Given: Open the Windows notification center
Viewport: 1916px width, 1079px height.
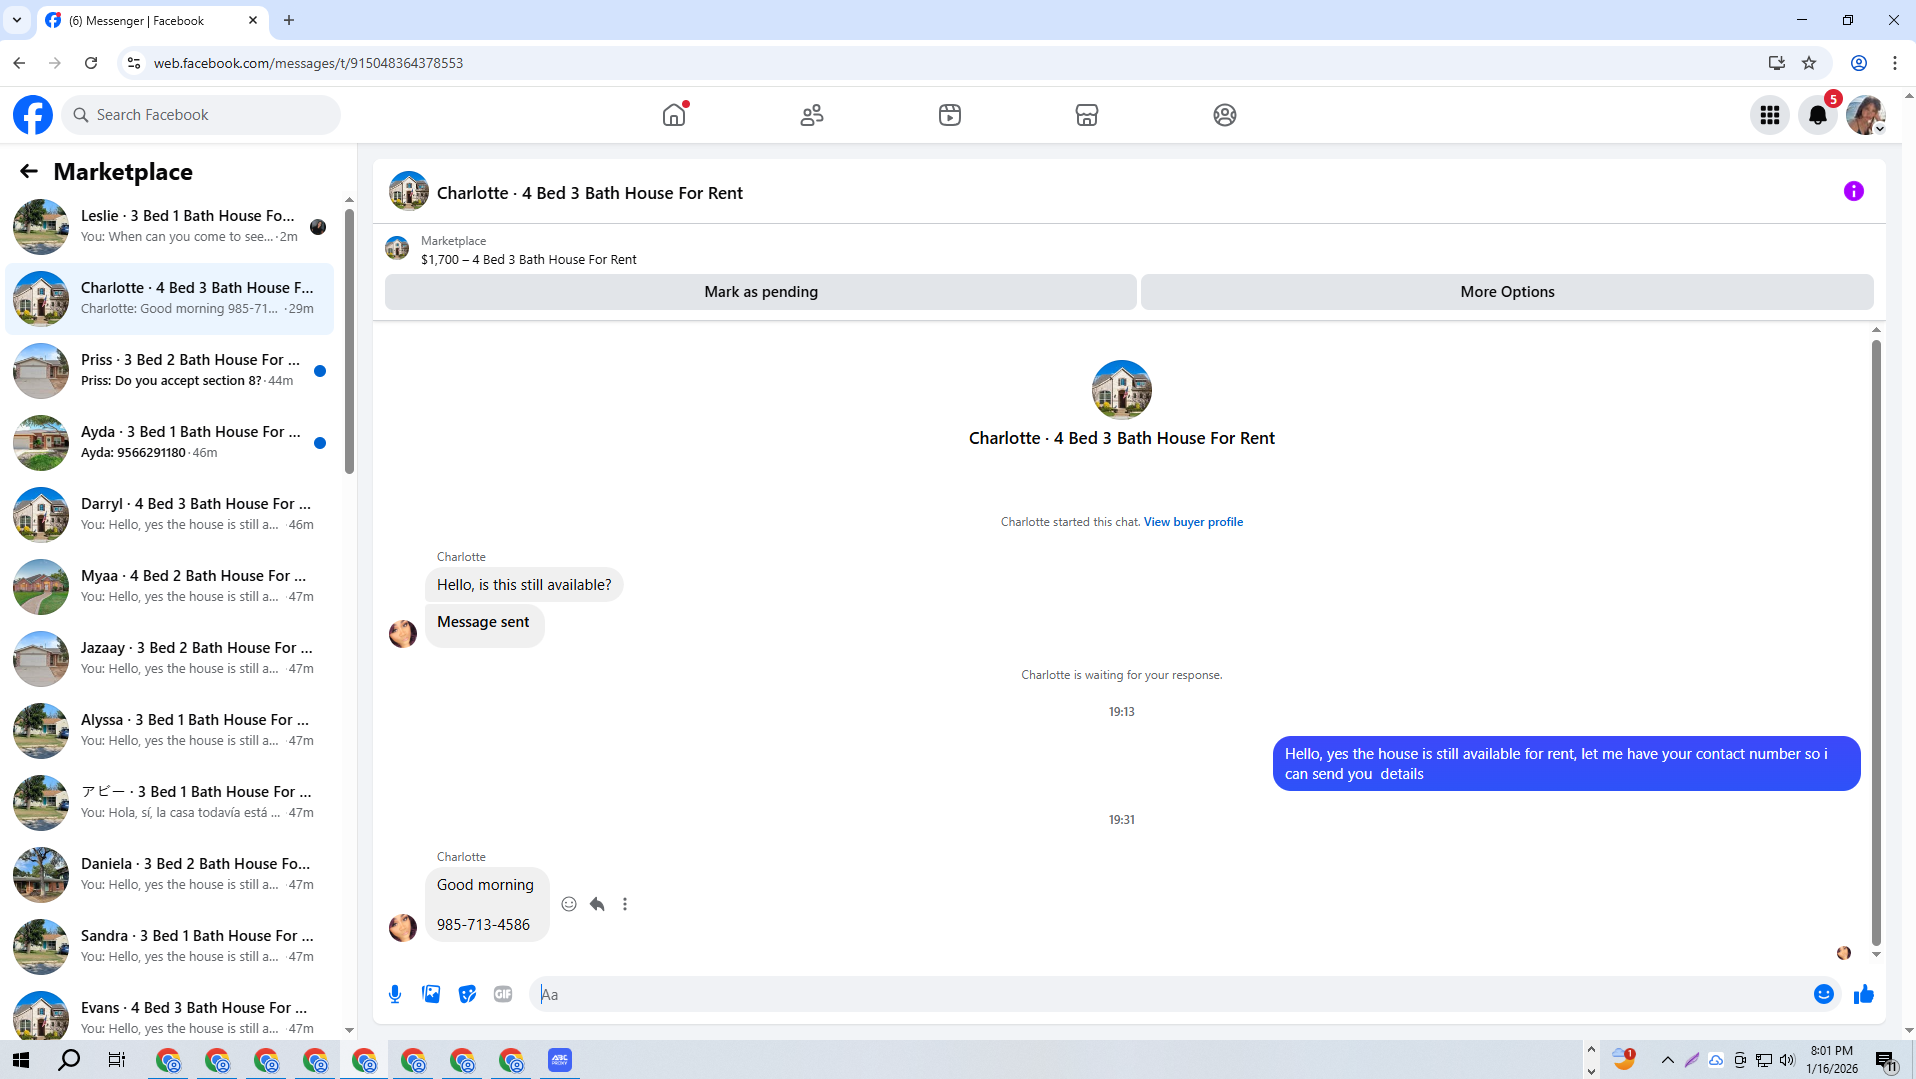Looking at the screenshot, I should pos(1886,1061).
